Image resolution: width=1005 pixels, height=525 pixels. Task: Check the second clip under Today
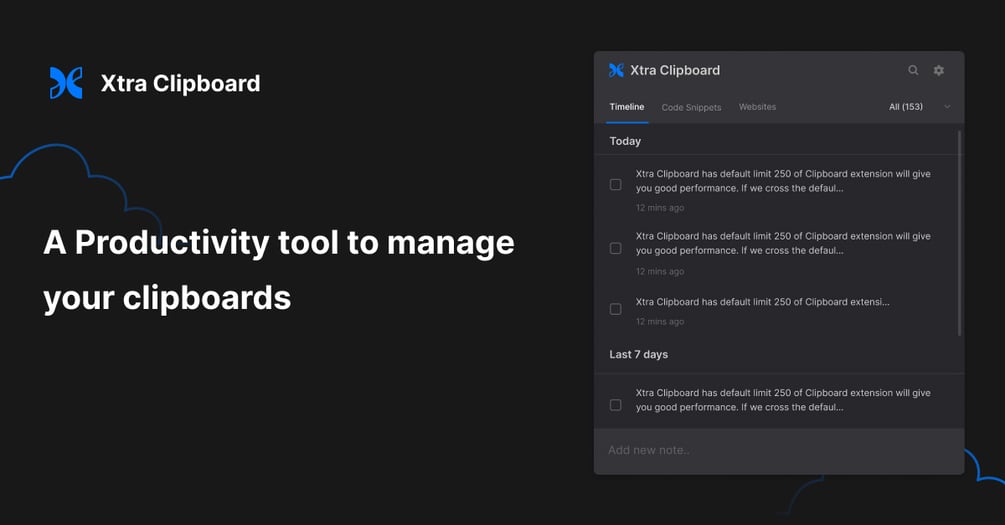point(615,248)
